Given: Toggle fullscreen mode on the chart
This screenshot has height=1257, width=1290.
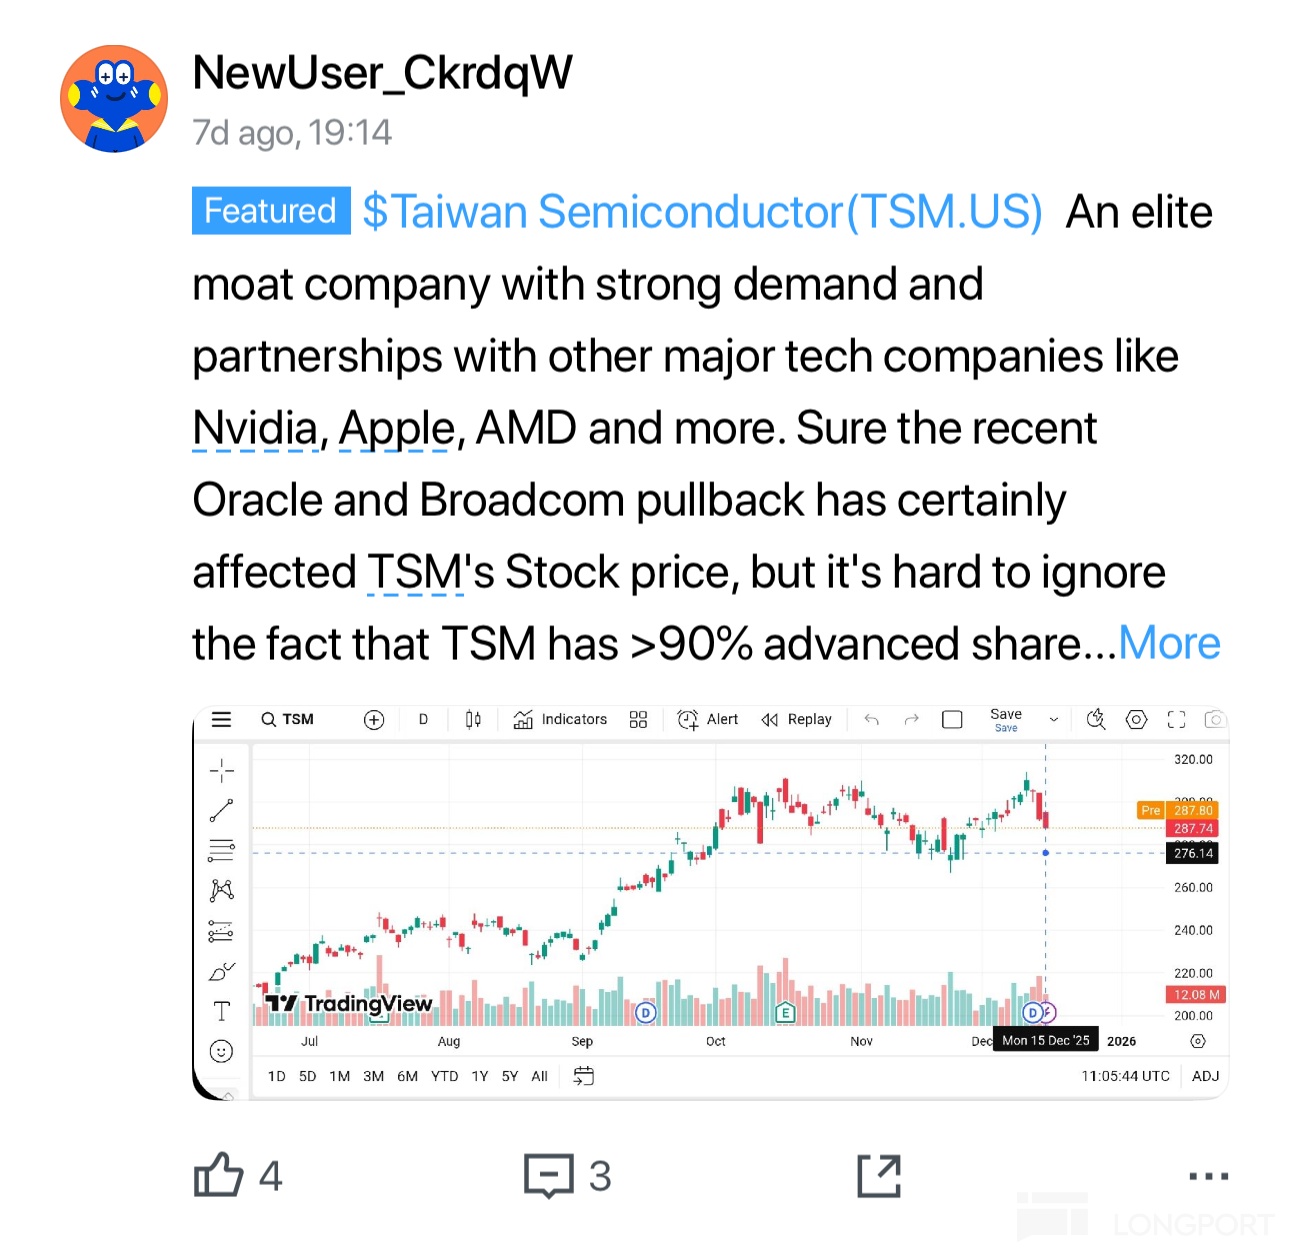Looking at the screenshot, I should (x=1176, y=720).
